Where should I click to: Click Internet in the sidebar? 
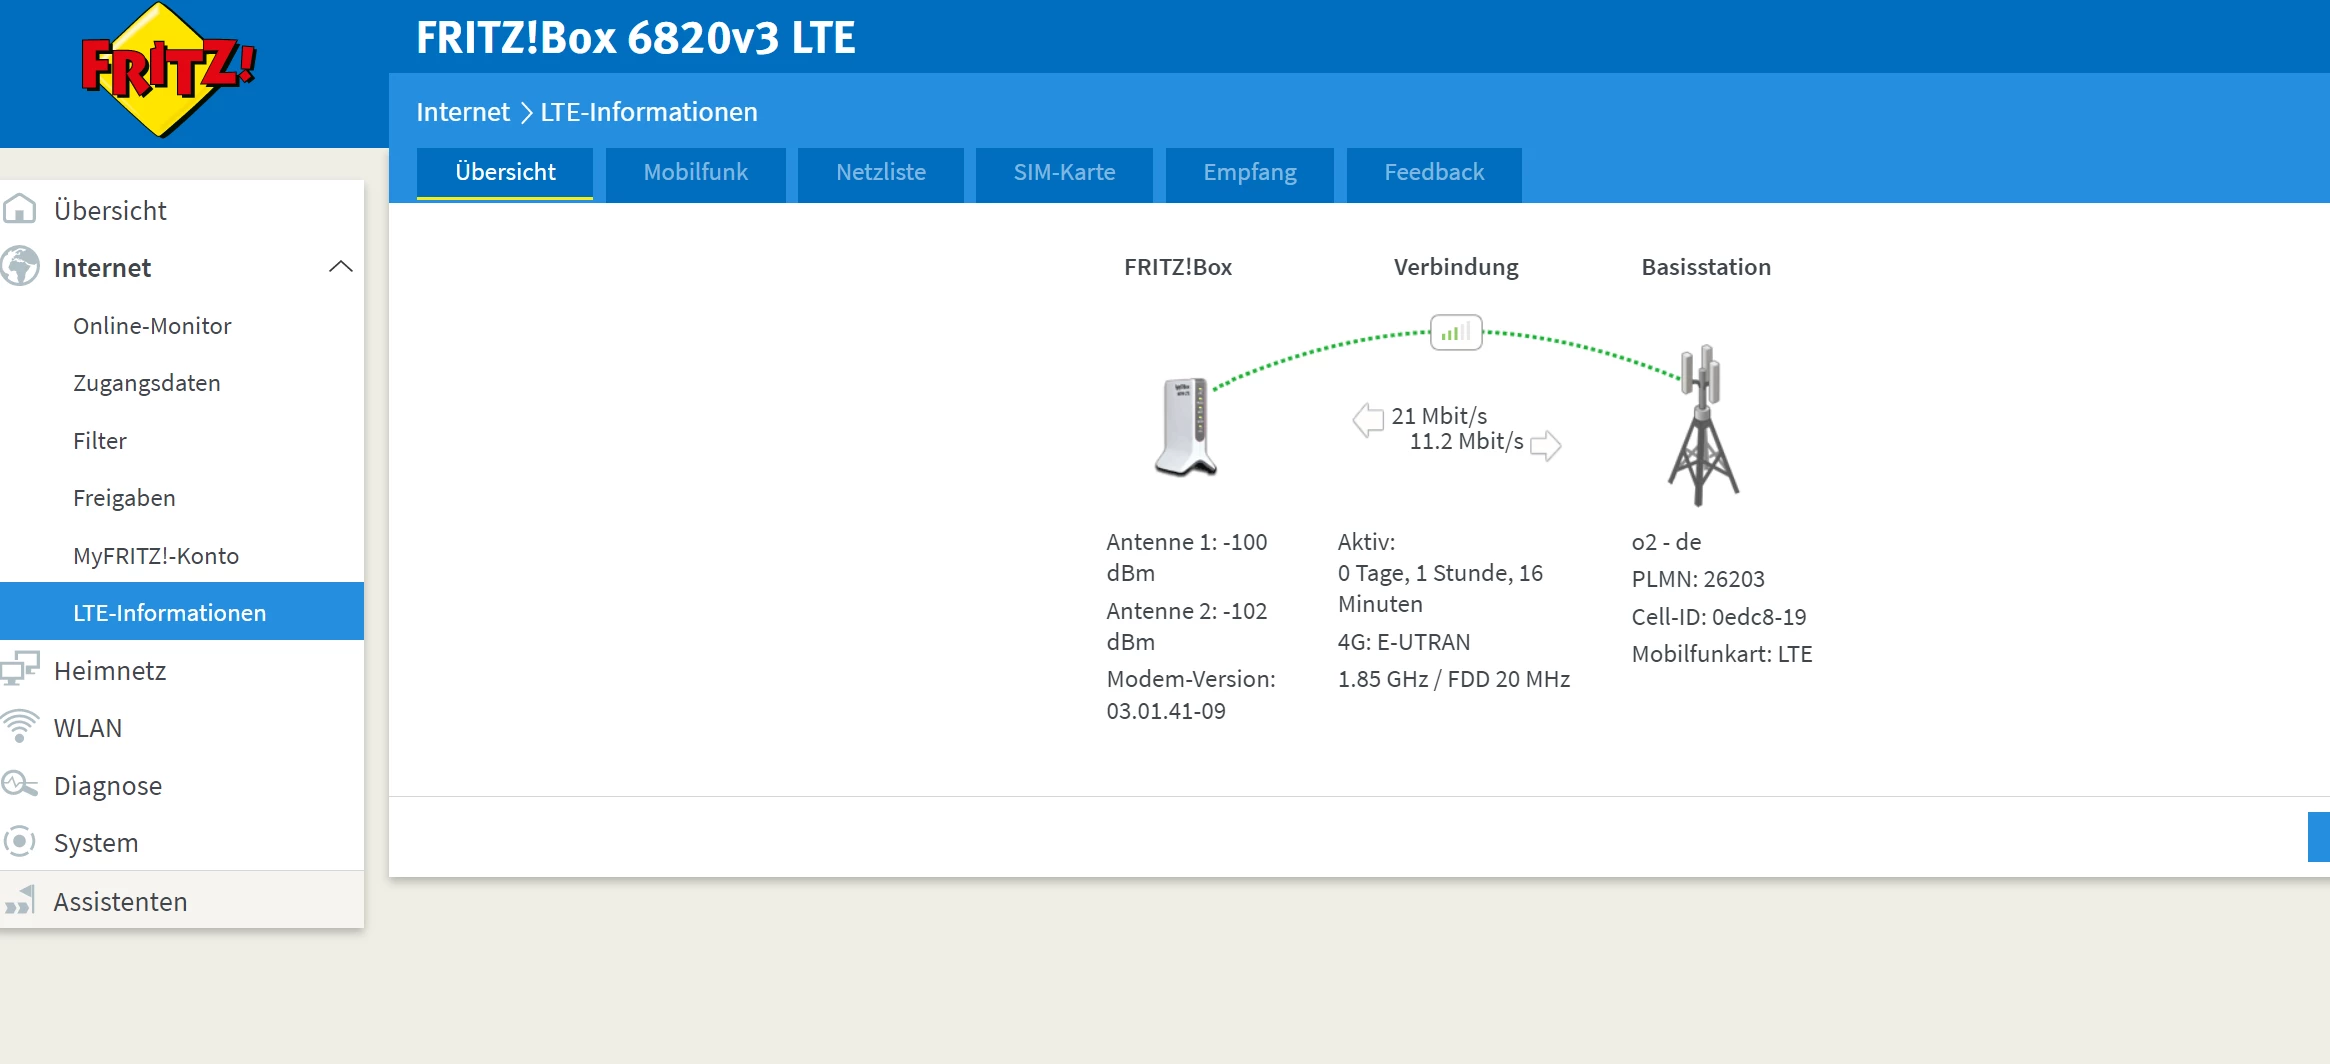click(x=182, y=268)
